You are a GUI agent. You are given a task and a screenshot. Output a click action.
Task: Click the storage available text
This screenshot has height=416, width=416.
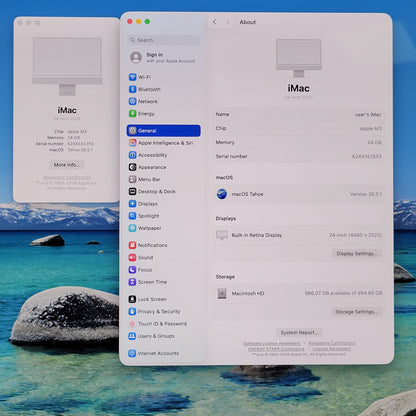click(x=343, y=293)
